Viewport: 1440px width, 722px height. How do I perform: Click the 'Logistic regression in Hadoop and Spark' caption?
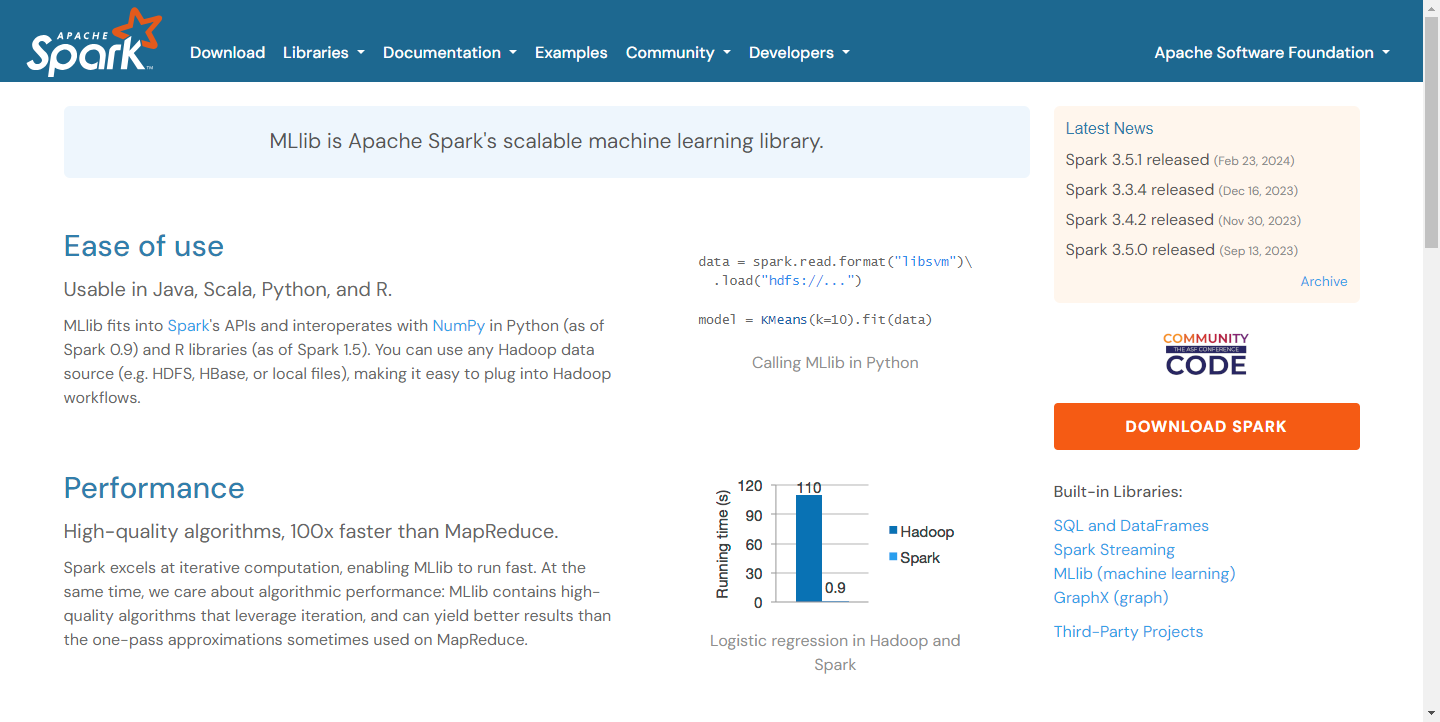835,652
